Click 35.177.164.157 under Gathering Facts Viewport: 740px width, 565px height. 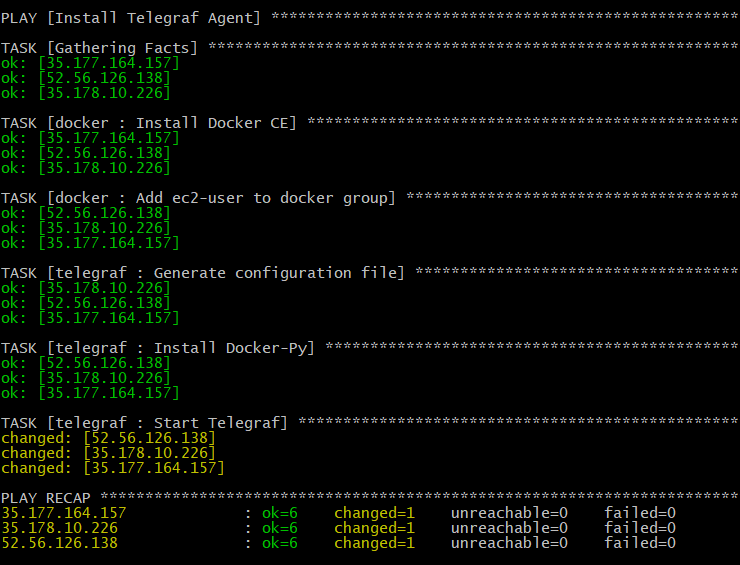(x=90, y=63)
